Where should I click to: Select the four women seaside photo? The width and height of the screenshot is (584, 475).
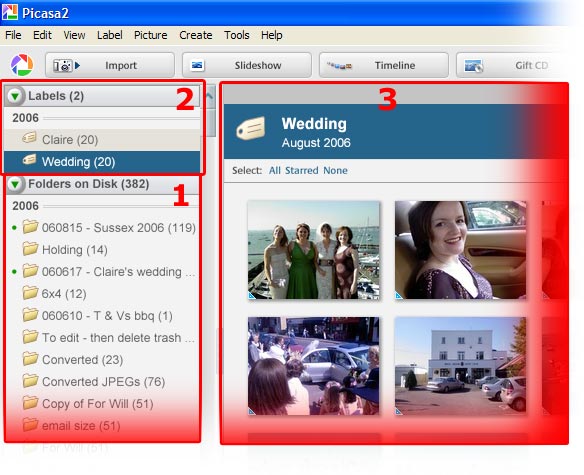314,250
